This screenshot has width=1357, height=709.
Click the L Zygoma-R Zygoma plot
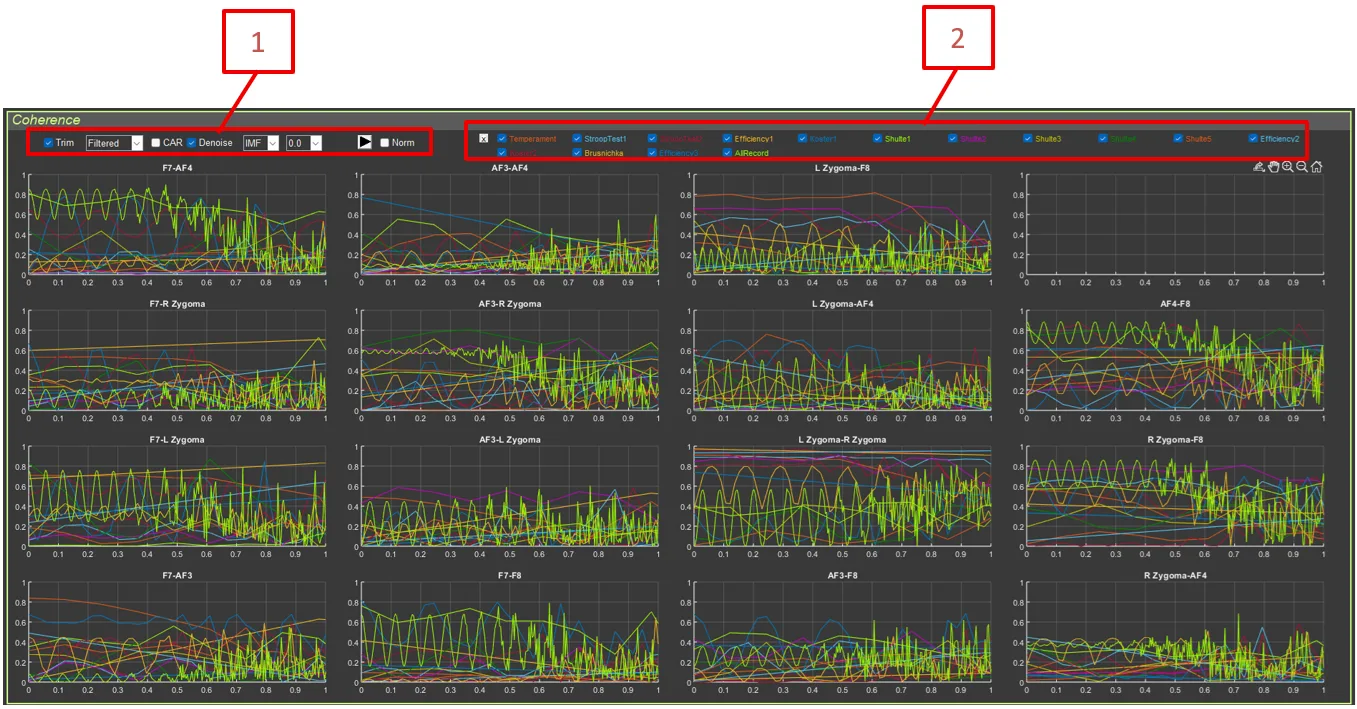[x=841, y=497]
